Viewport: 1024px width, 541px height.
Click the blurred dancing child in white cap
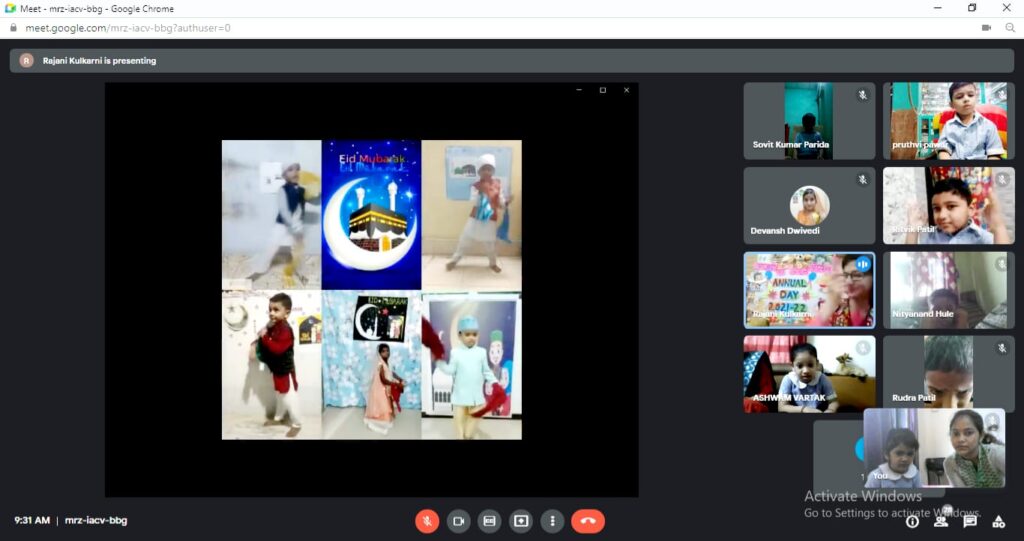272,215
